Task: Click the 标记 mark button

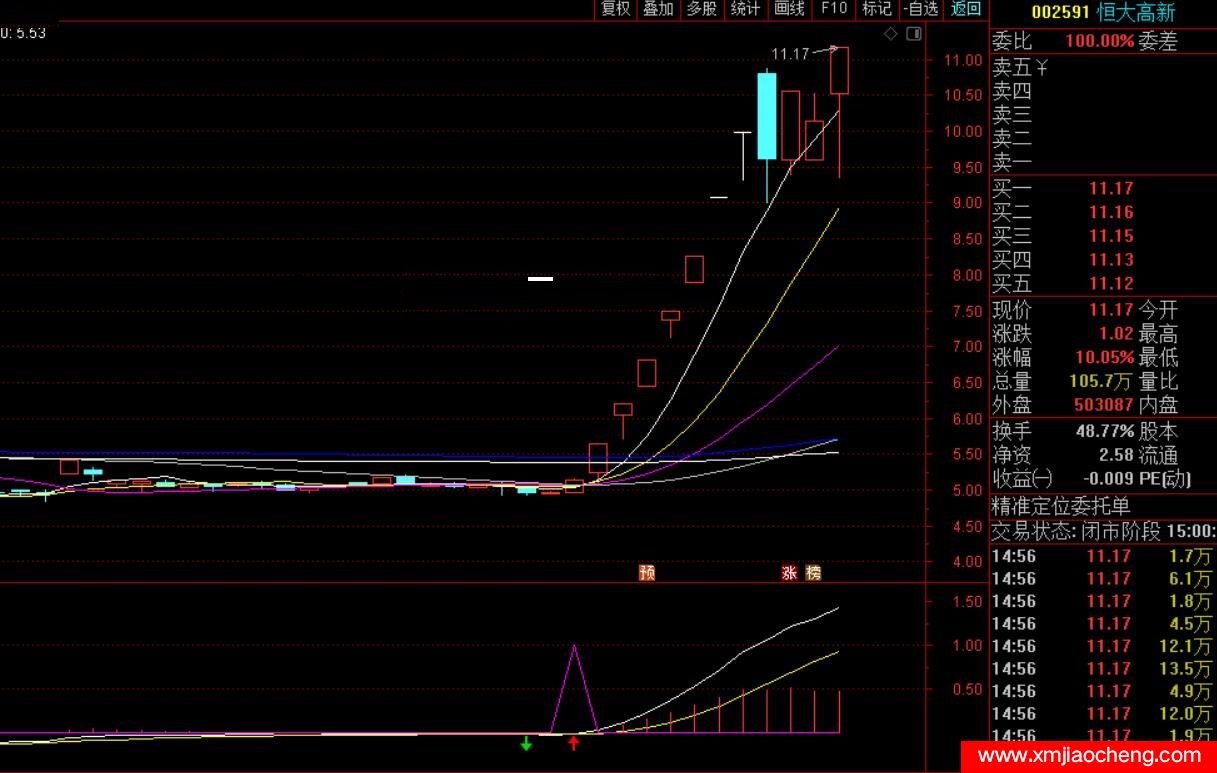Action: coord(876,9)
